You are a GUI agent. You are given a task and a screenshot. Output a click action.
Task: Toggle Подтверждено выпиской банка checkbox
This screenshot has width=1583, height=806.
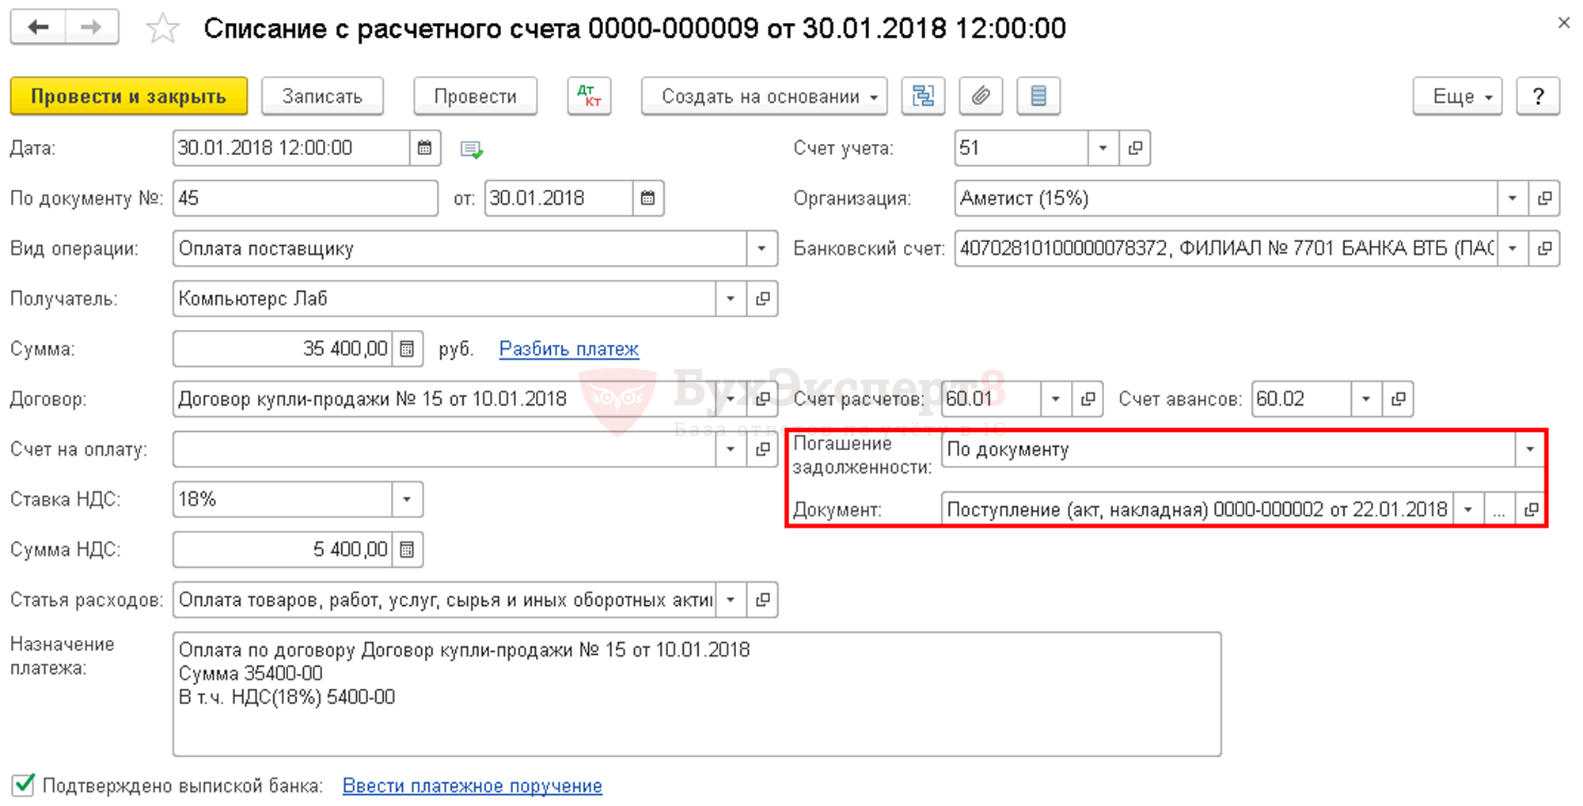tap(24, 785)
